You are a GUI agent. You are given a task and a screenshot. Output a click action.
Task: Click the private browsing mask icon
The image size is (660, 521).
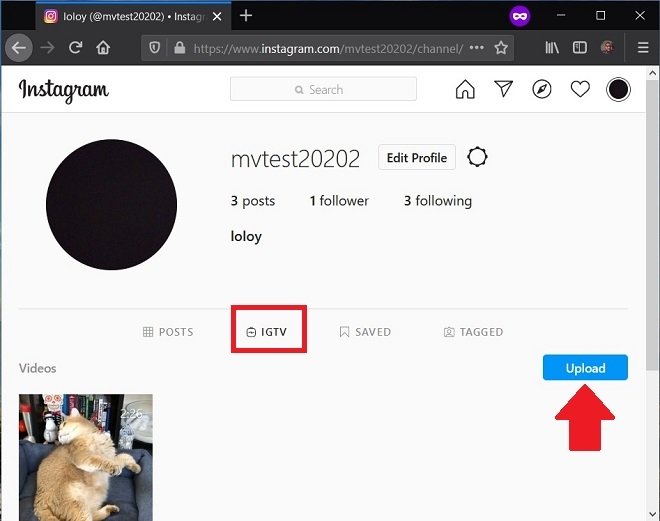[x=520, y=16]
